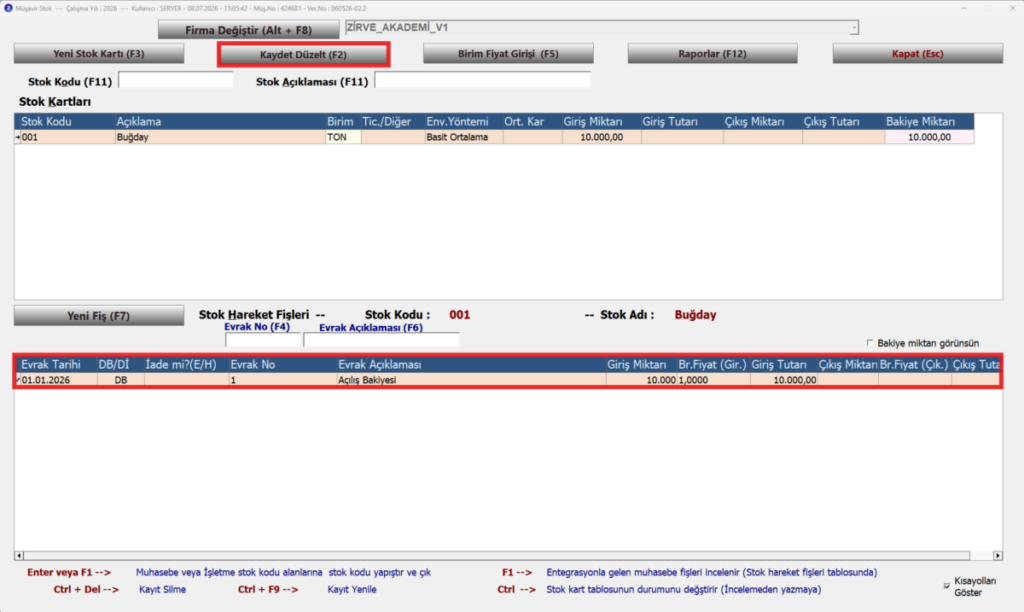This screenshot has width=1024, height=612.
Task: Sort by Stok Kodu column header
Action: coord(65,121)
